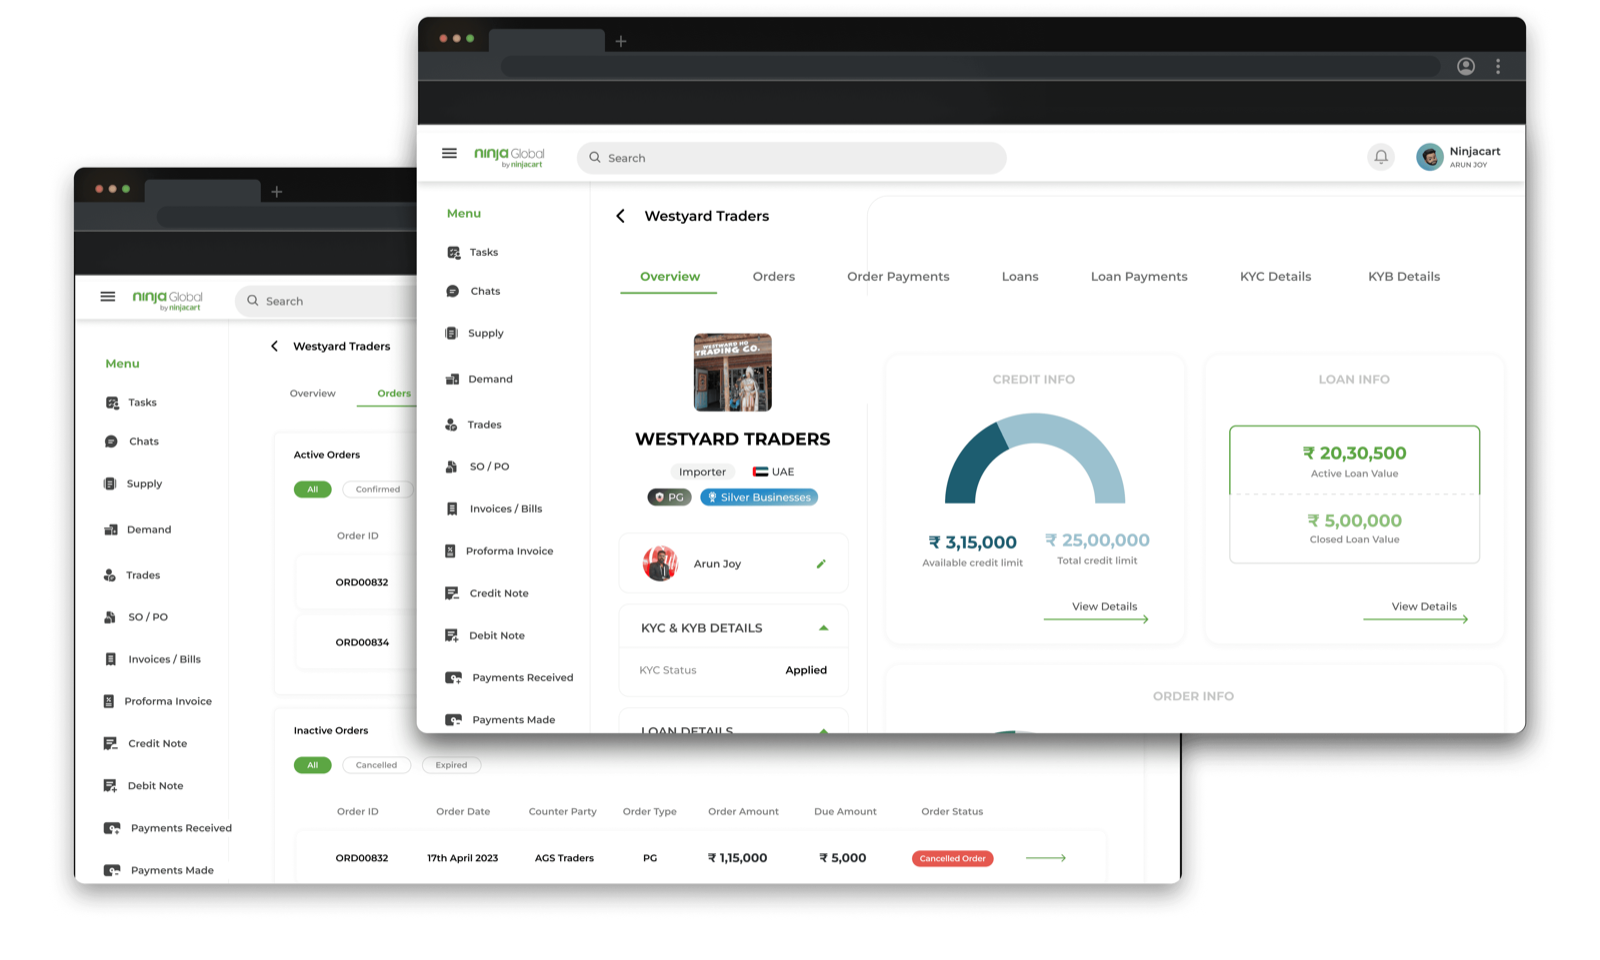Click Arun Joy avatar photo
Image resolution: width=1600 pixels, height=960 pixels.
[660, 564]
